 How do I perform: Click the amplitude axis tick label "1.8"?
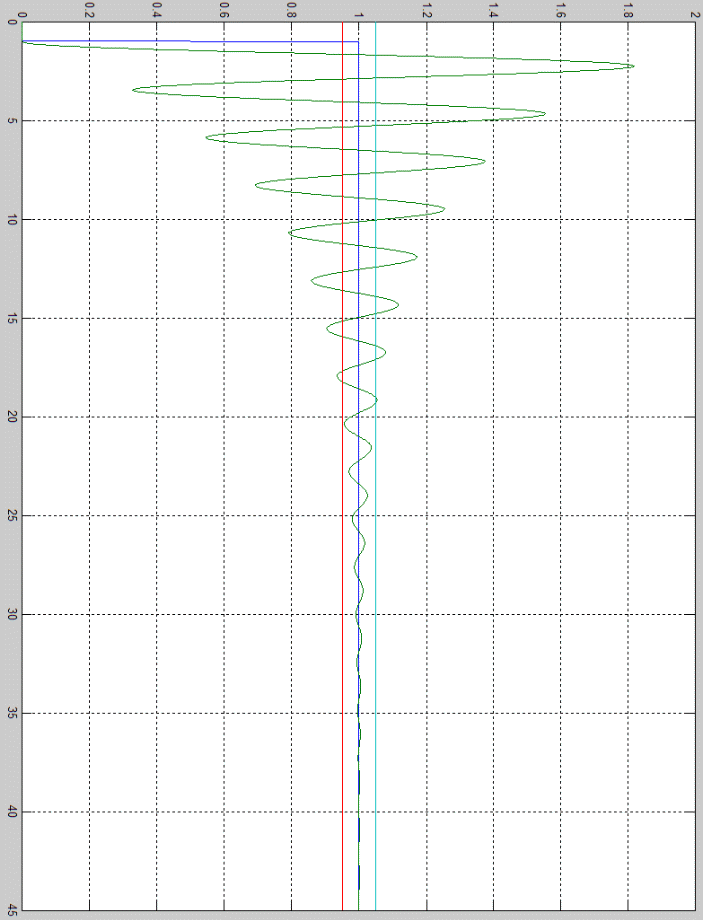pos(628,12)
